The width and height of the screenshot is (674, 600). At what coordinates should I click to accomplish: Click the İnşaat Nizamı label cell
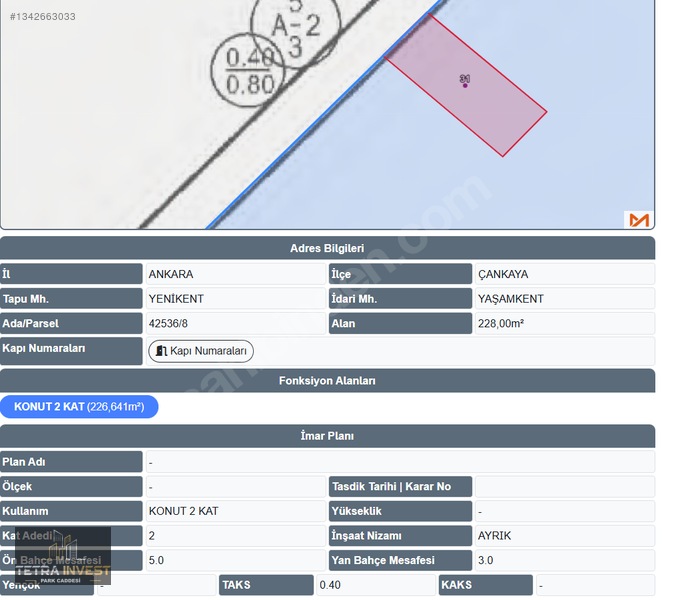400,536
